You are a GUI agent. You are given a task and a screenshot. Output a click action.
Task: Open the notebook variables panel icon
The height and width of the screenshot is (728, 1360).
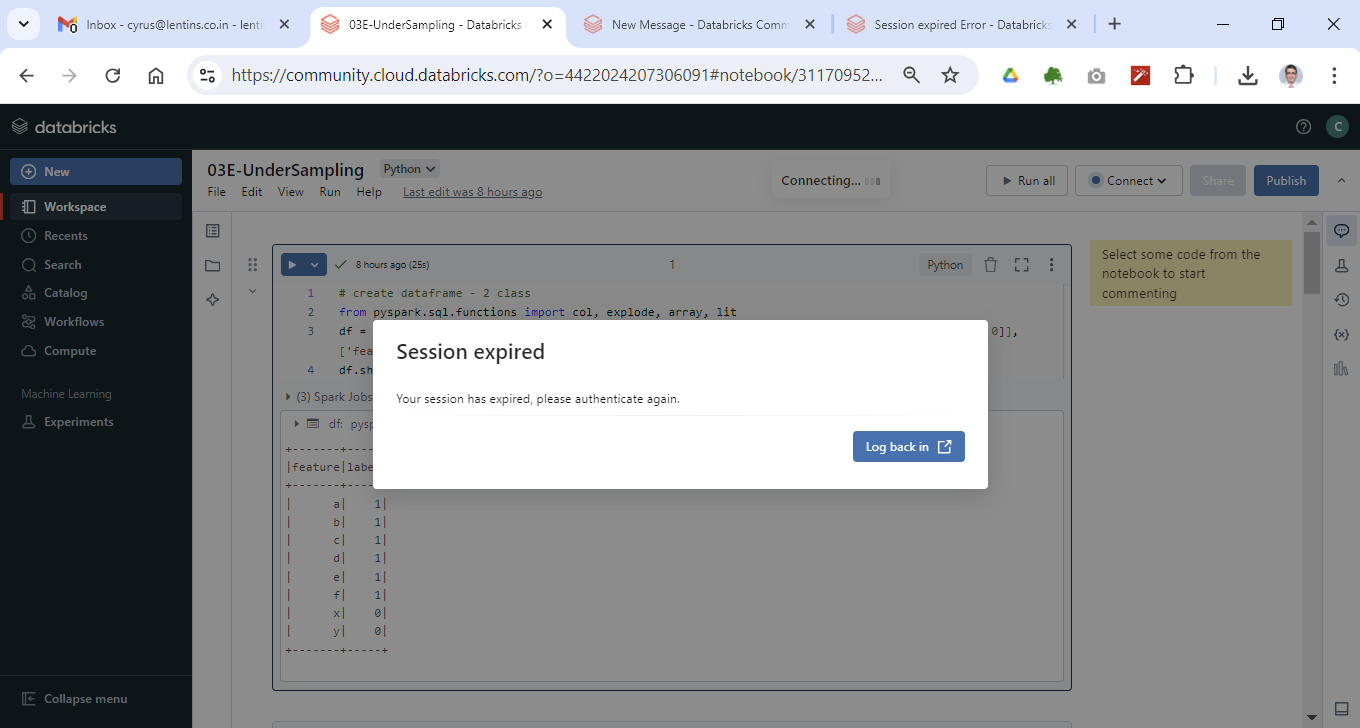tap(1341, 334)
